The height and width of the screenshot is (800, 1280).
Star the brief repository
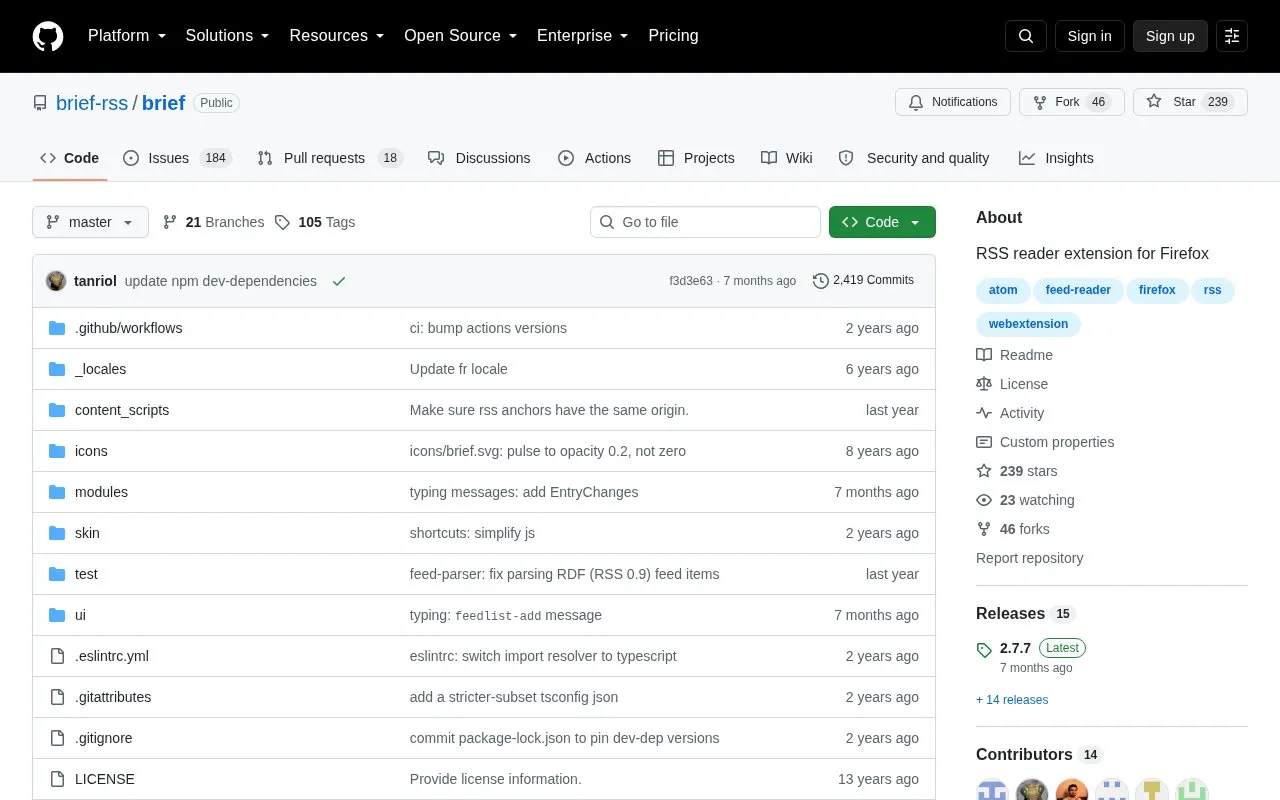[1190, 102]
